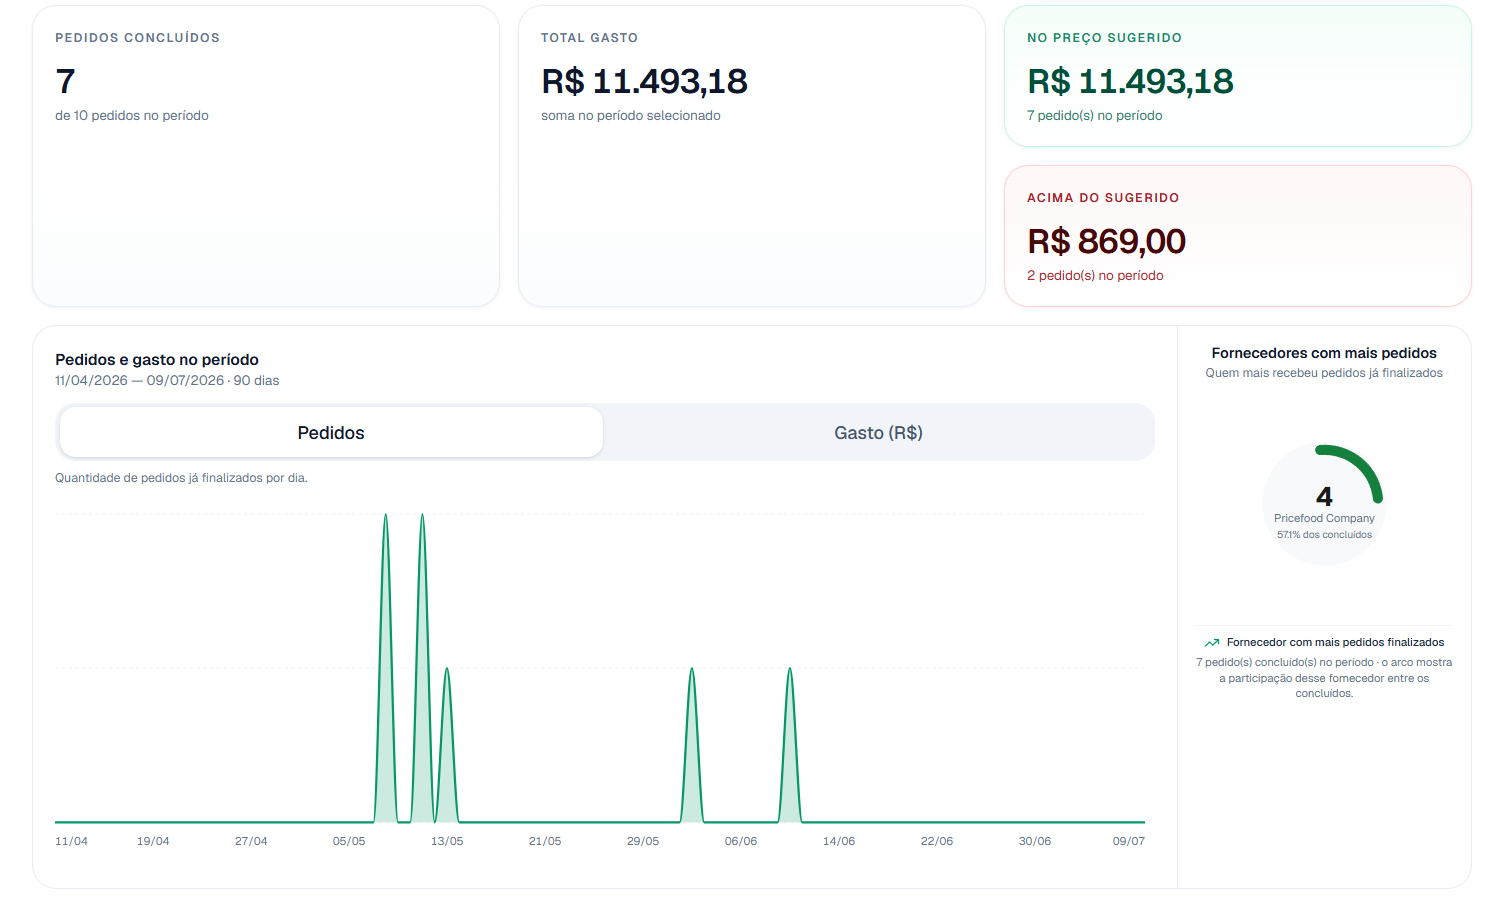Click the 05/05 axis label
This screenshot has width=1487, height=900.
[349, 841]
